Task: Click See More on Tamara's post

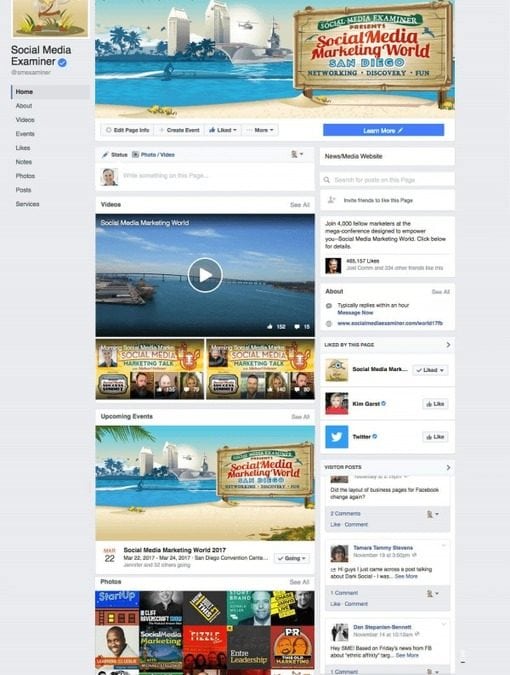Action: (x=406, y=576)
